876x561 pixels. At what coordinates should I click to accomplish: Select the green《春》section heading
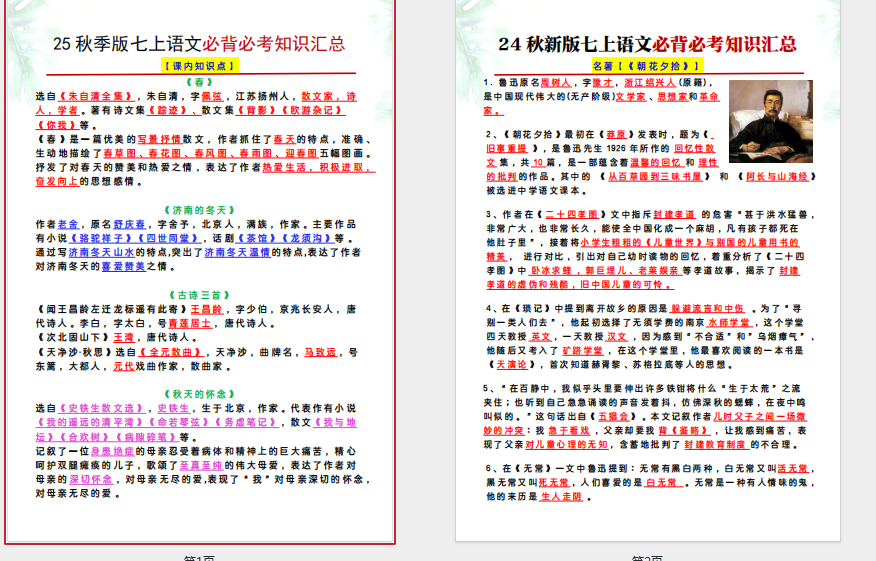(x=200, y=82)
